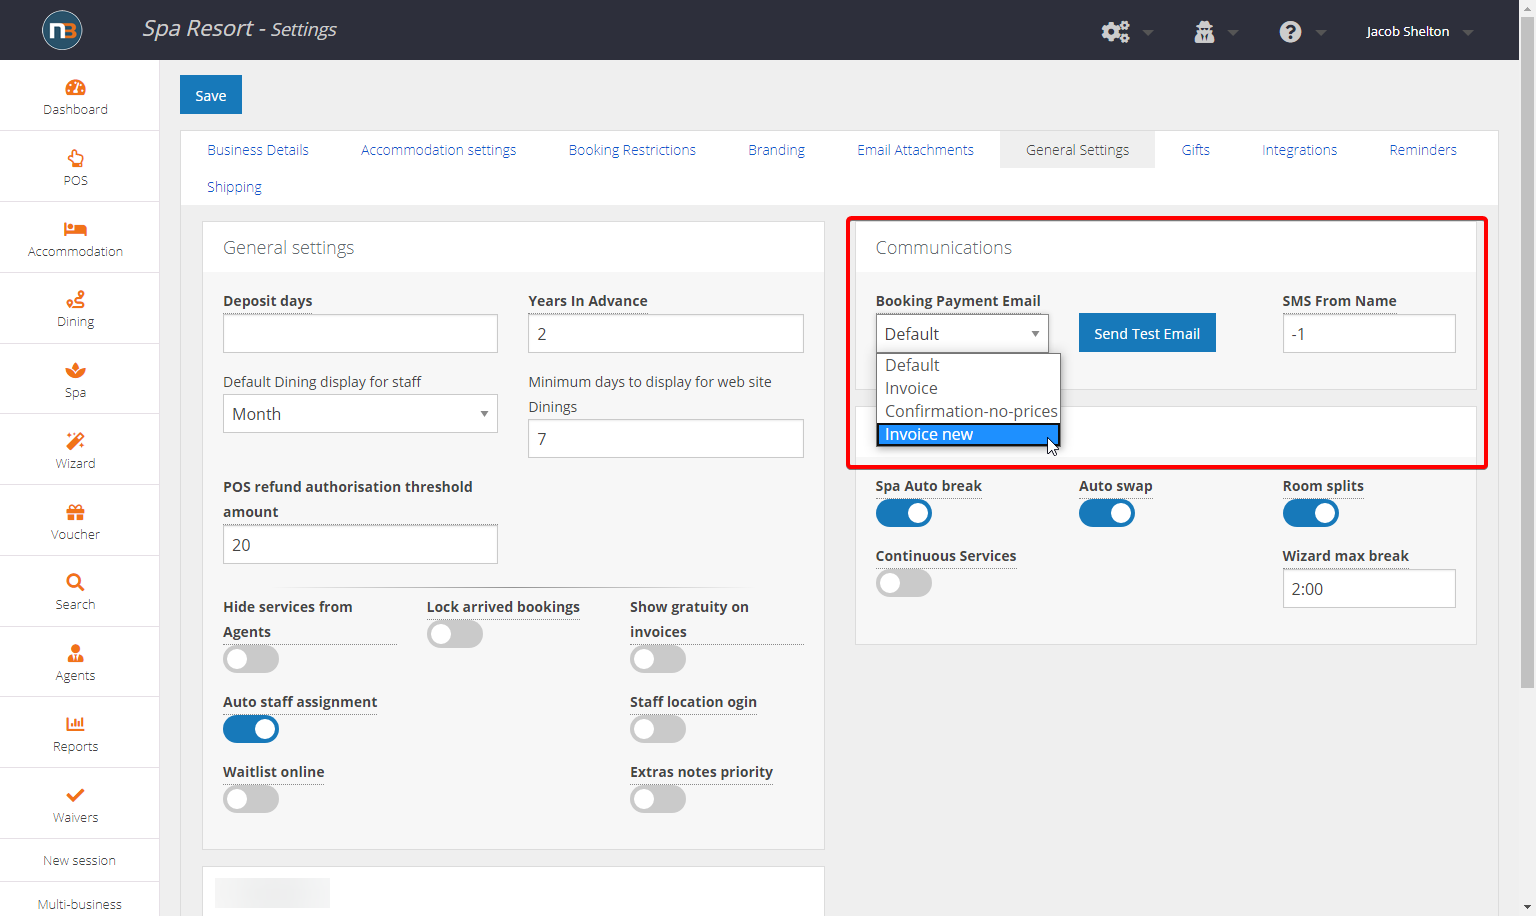
Task: Open the Dining icon in sidebar
Action: click(x=75, y=300)
